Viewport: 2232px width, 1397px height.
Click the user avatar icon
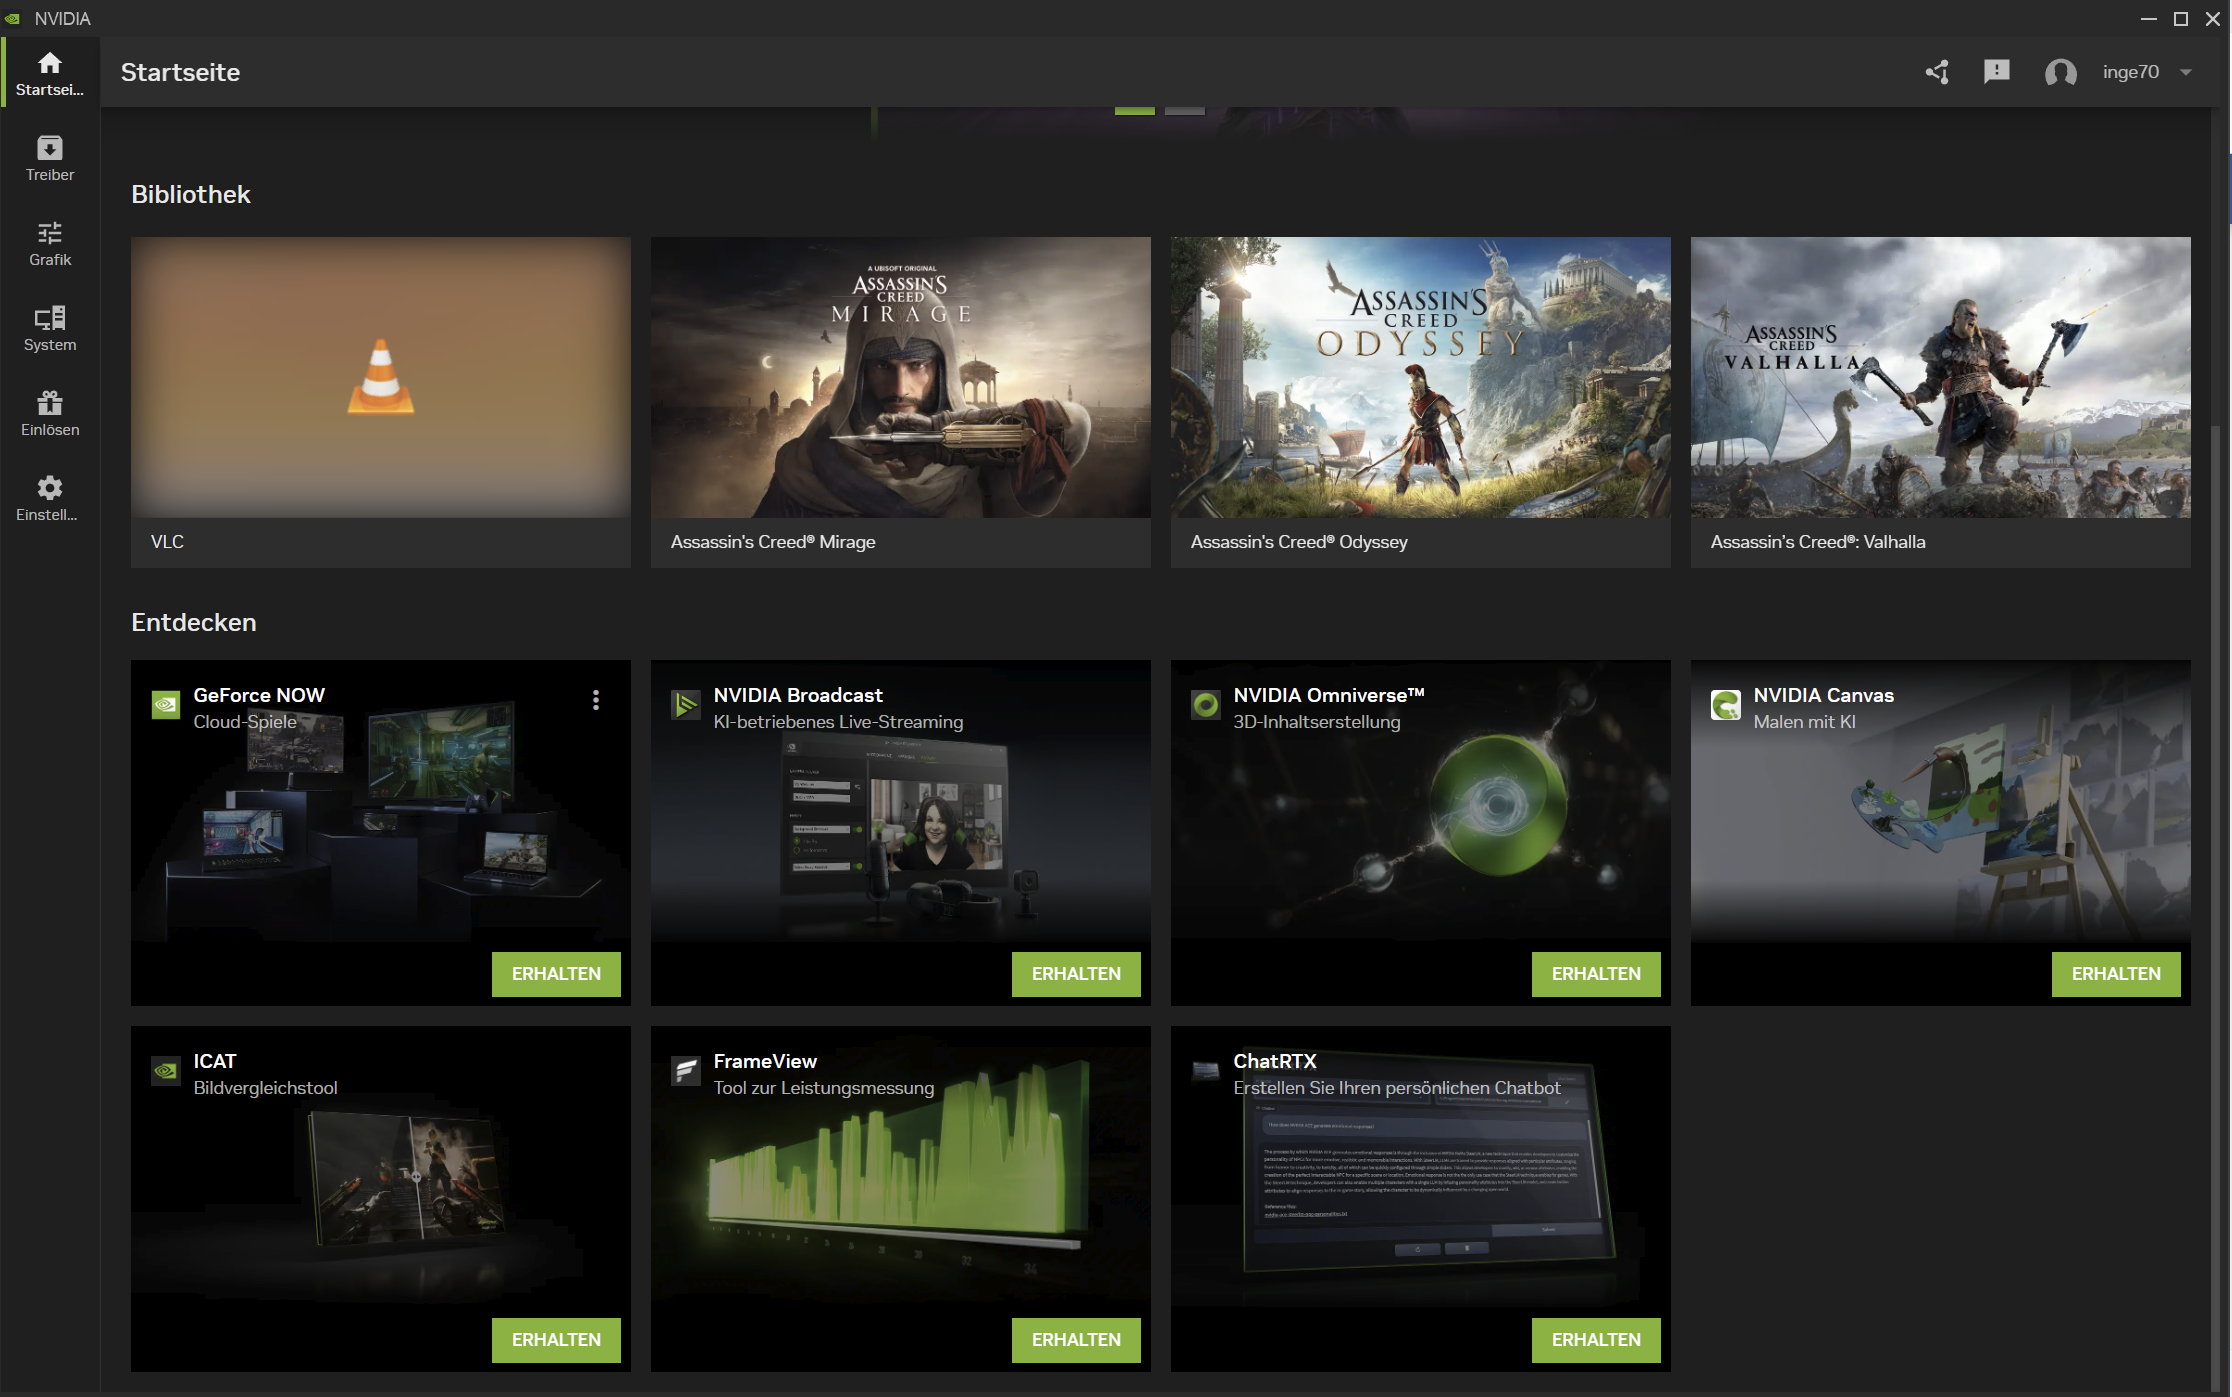pyautogui.click(x=2060, y=72)
